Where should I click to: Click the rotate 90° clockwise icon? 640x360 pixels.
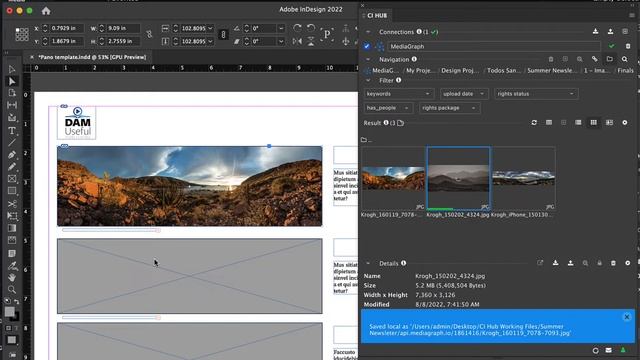click(x=297, y=28)
